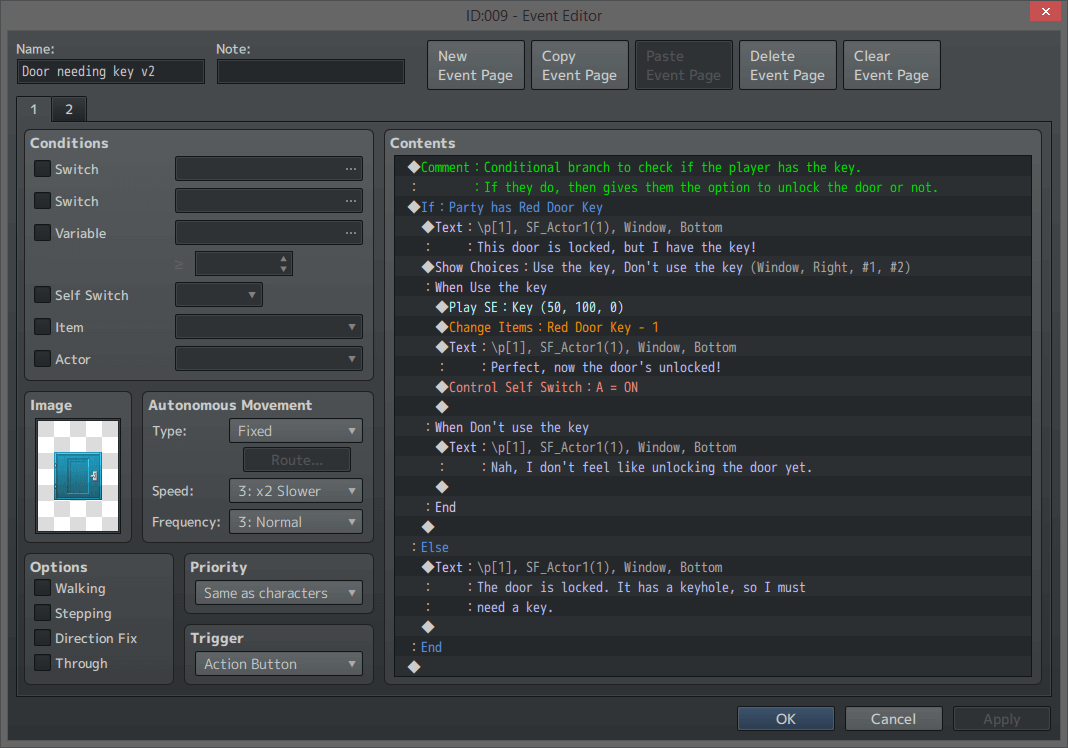Change the Speed dropdown value
Viewport: 1068px width, 748px height.
pyautogui.click(x=295, y=491)
